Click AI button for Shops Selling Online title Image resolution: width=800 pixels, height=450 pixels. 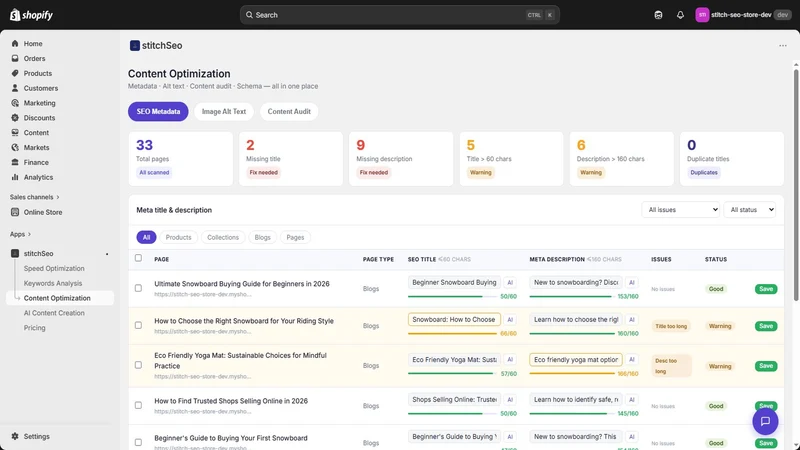coord(510,399)
